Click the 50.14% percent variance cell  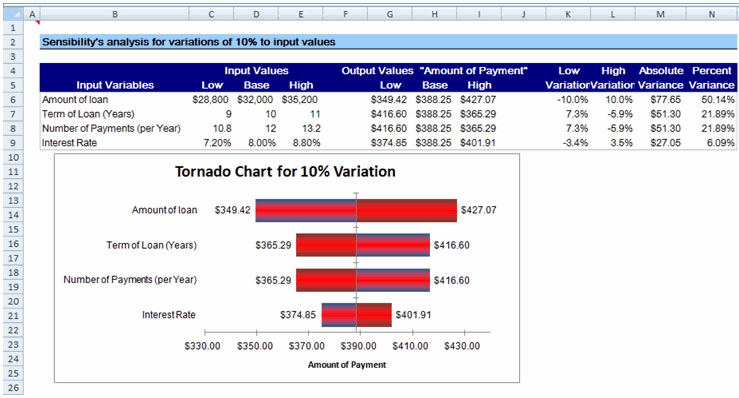(x=718, y=100)
